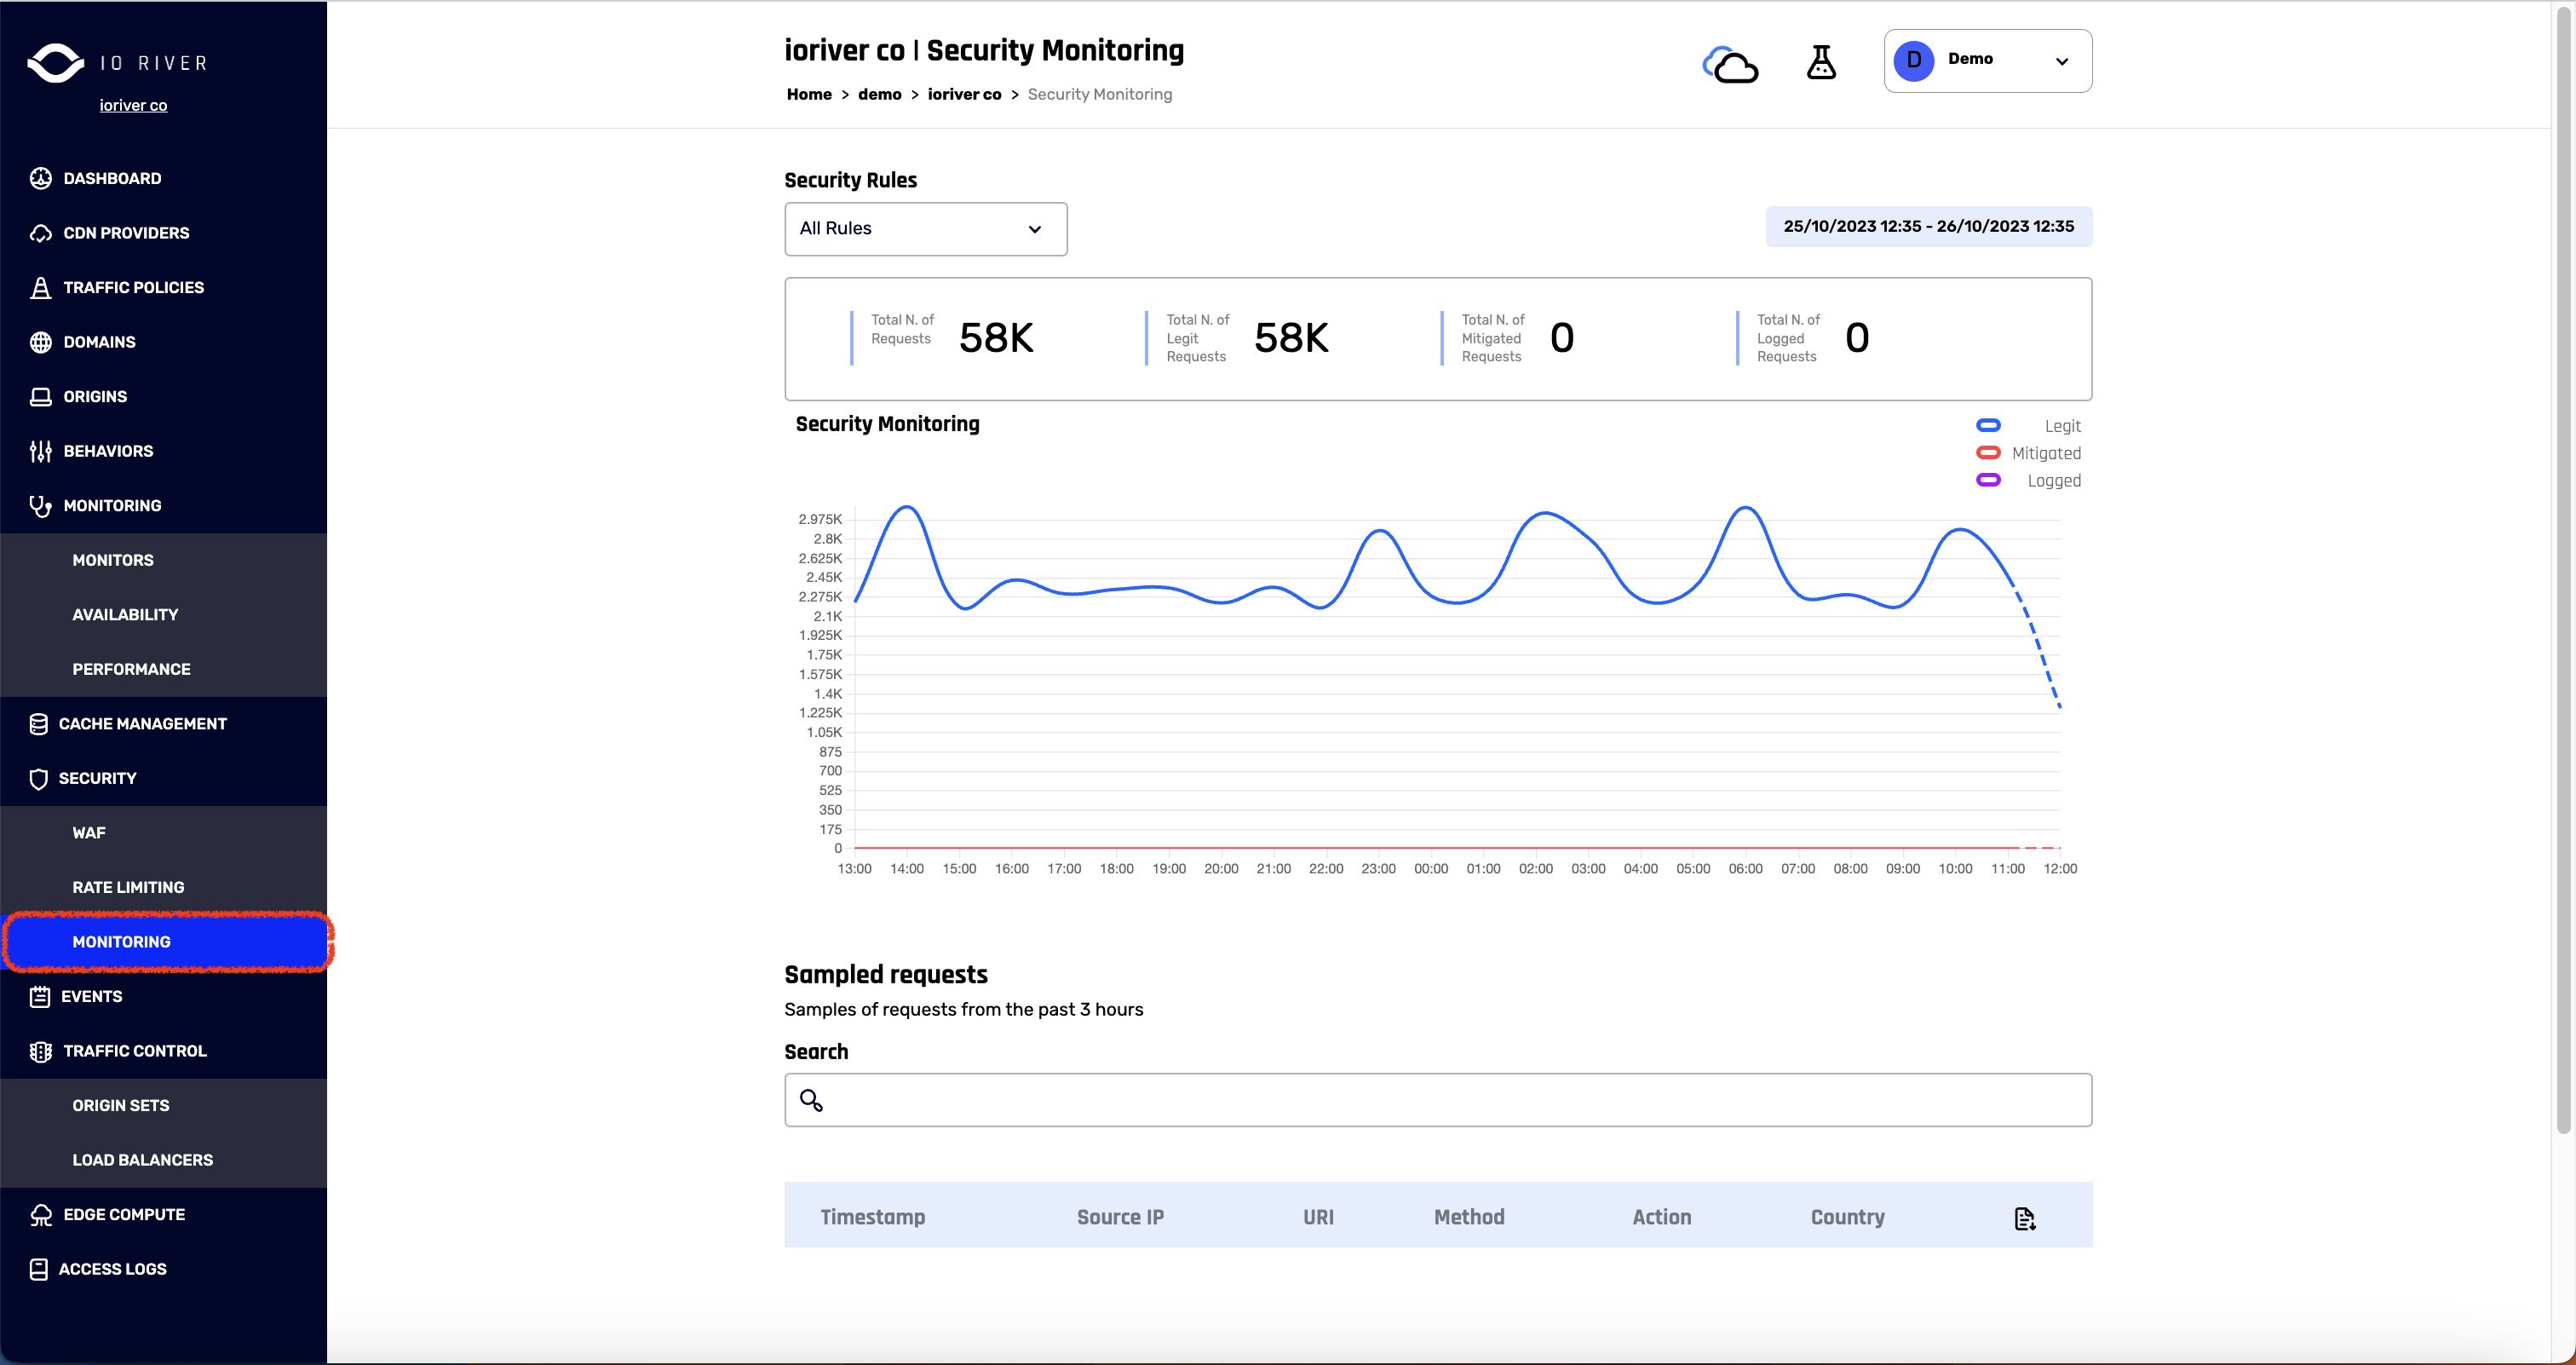The height and width of the screenshot is (1365, 2576).
Task: Click the Source IP column header
Action: click(1120, 1217)
